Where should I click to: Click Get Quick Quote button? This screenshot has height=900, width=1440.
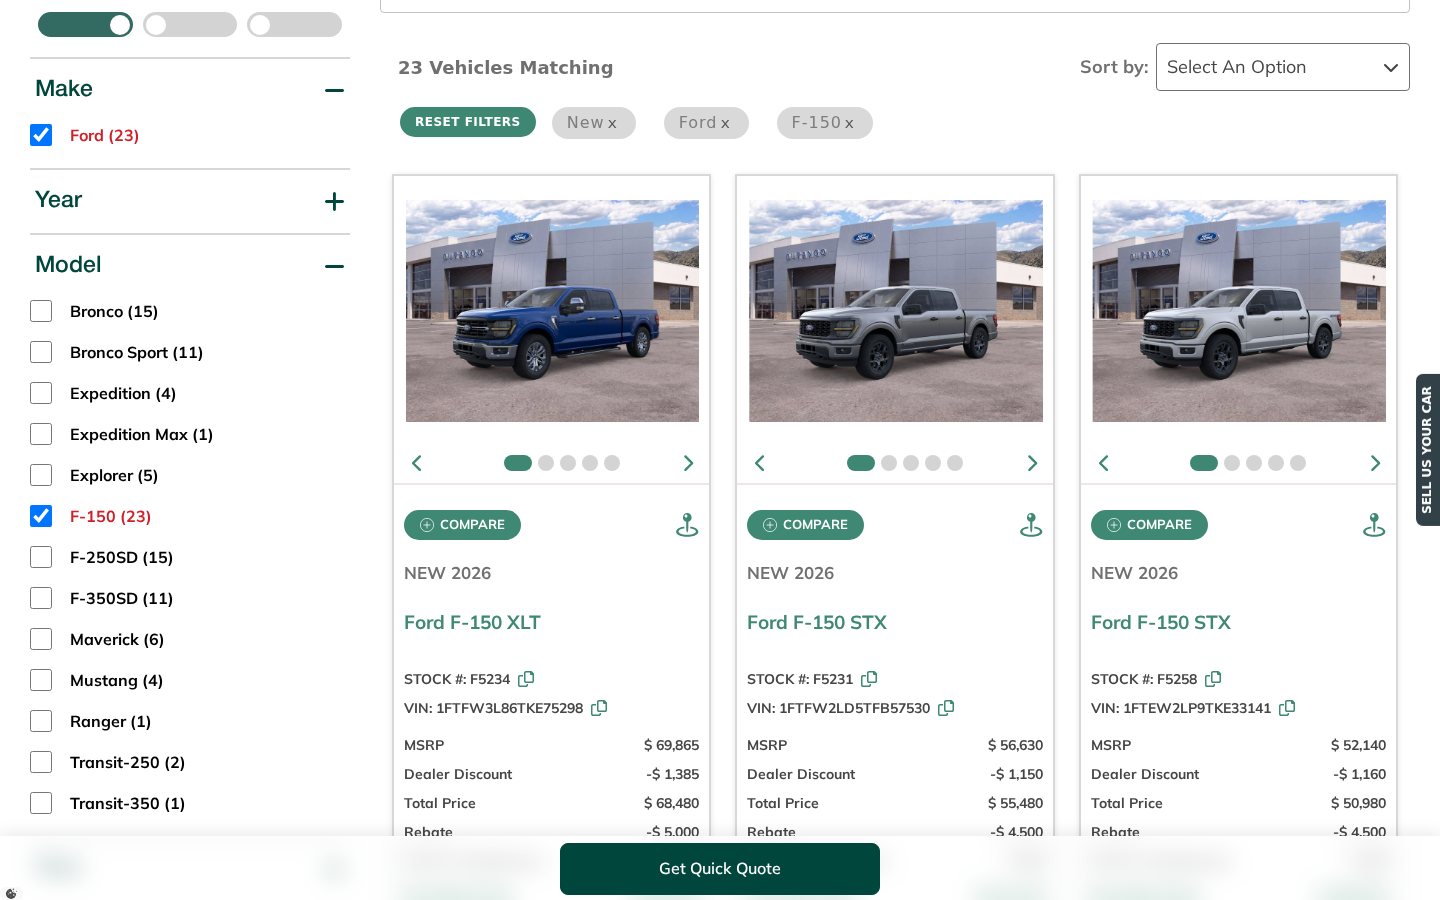point(720,869)
